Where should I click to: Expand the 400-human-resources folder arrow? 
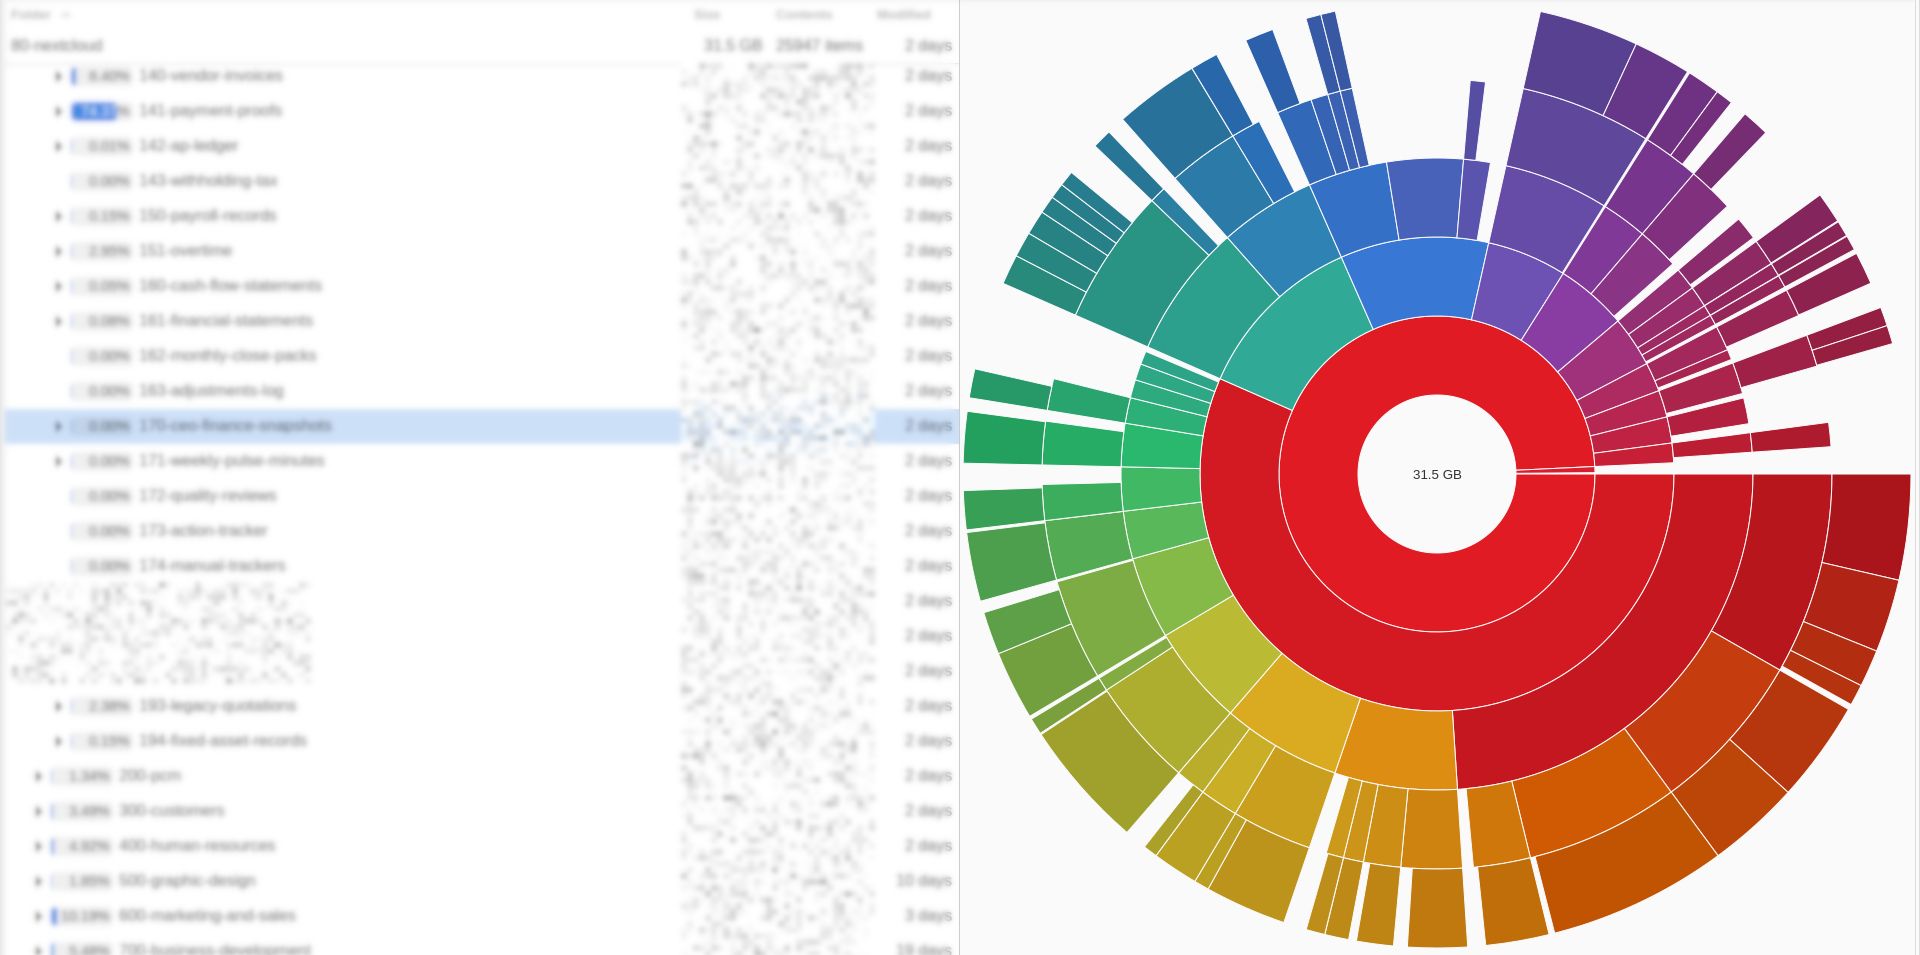click(38, 846)
